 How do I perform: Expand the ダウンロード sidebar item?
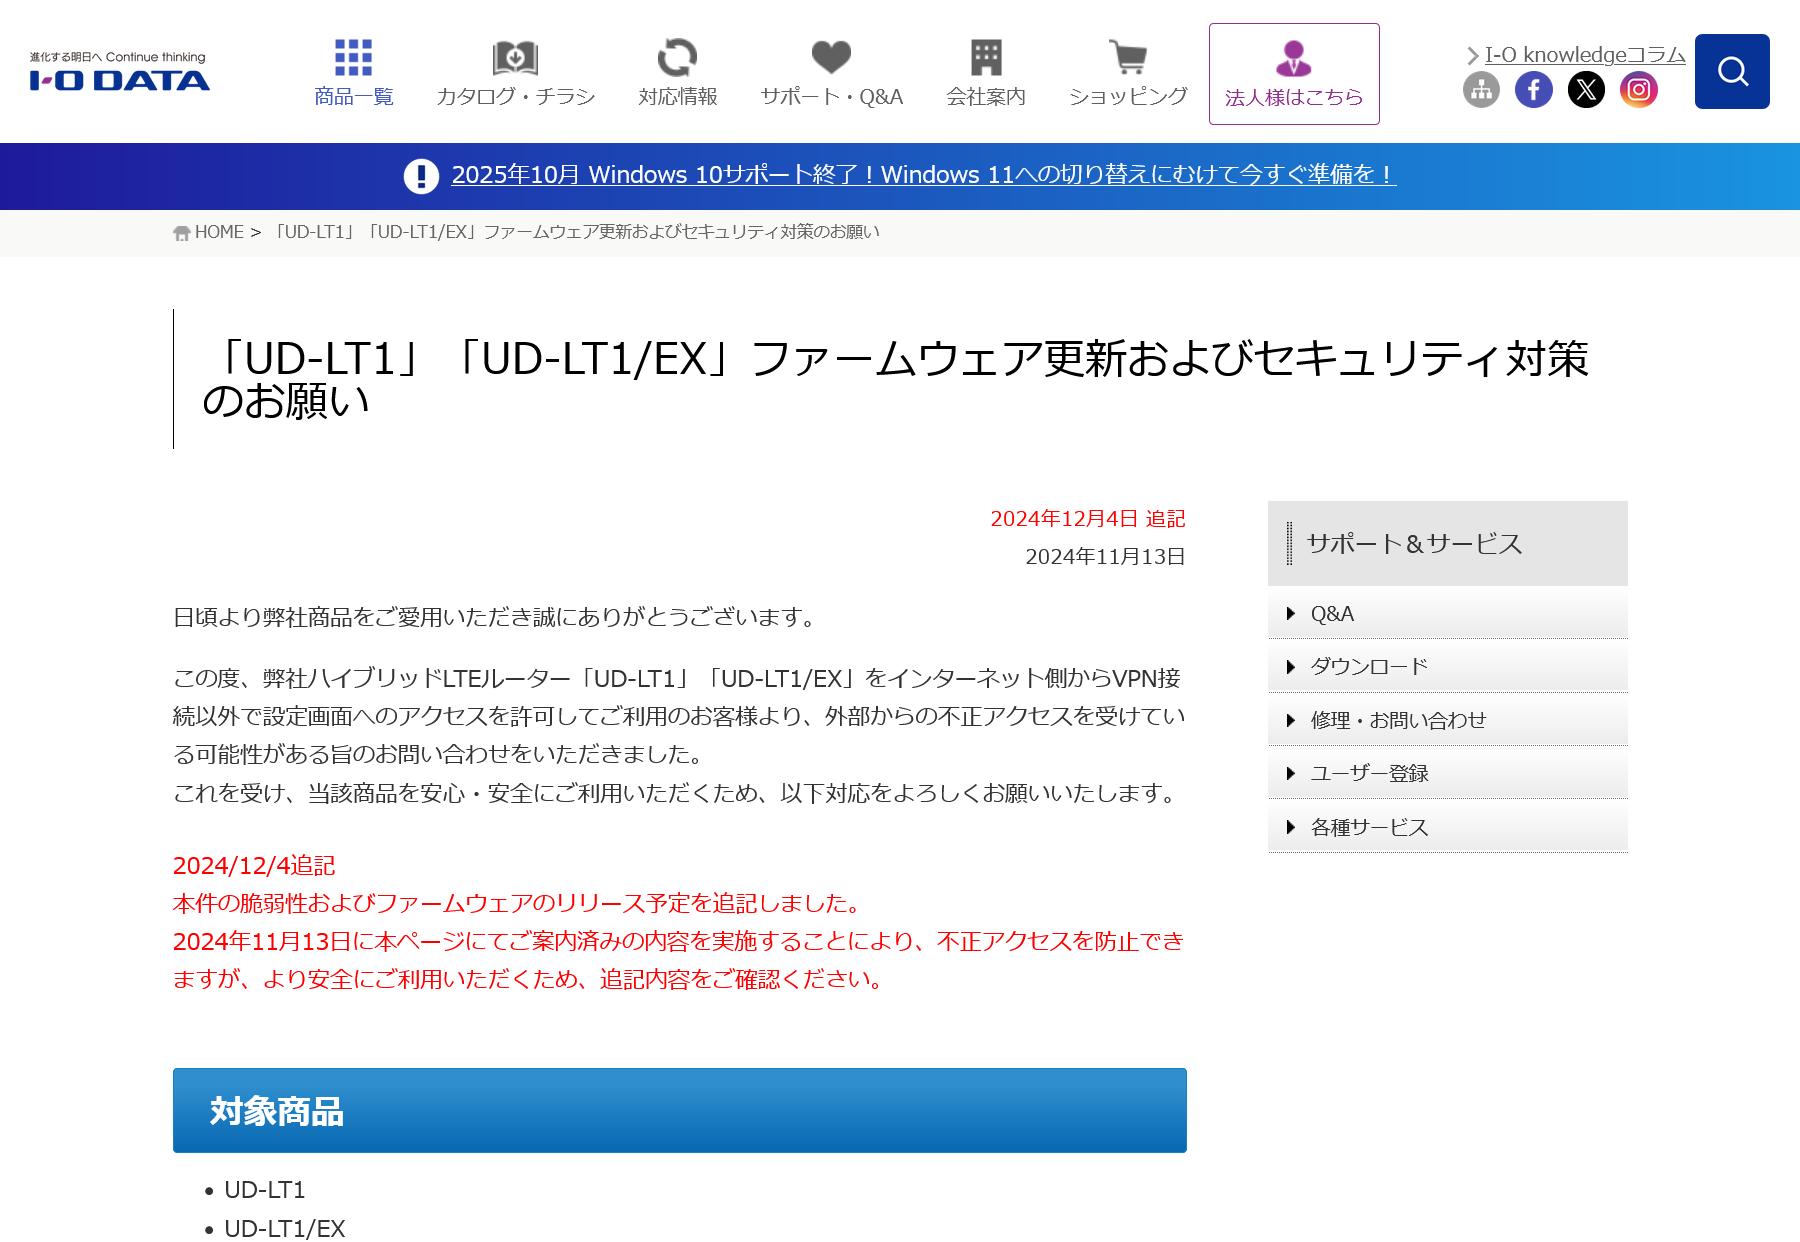[1447, 666]
